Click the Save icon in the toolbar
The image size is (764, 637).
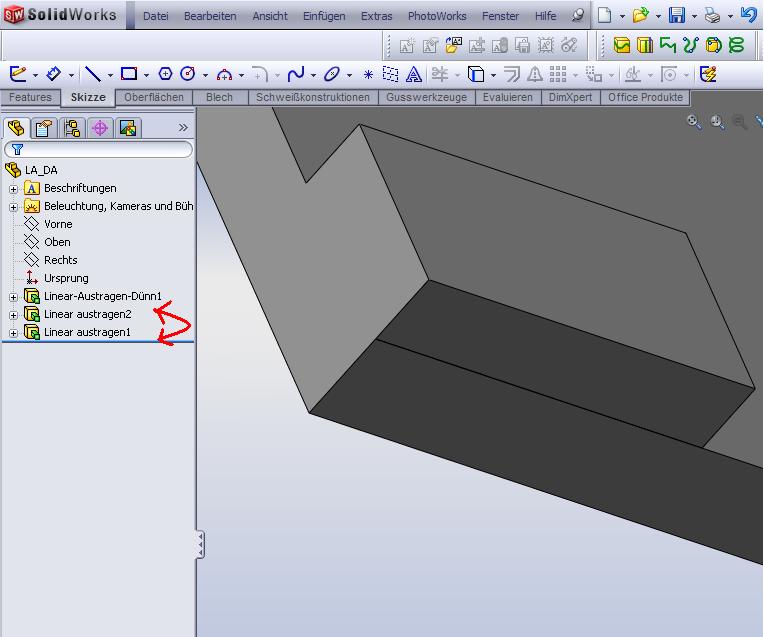(x=677, y=16)
